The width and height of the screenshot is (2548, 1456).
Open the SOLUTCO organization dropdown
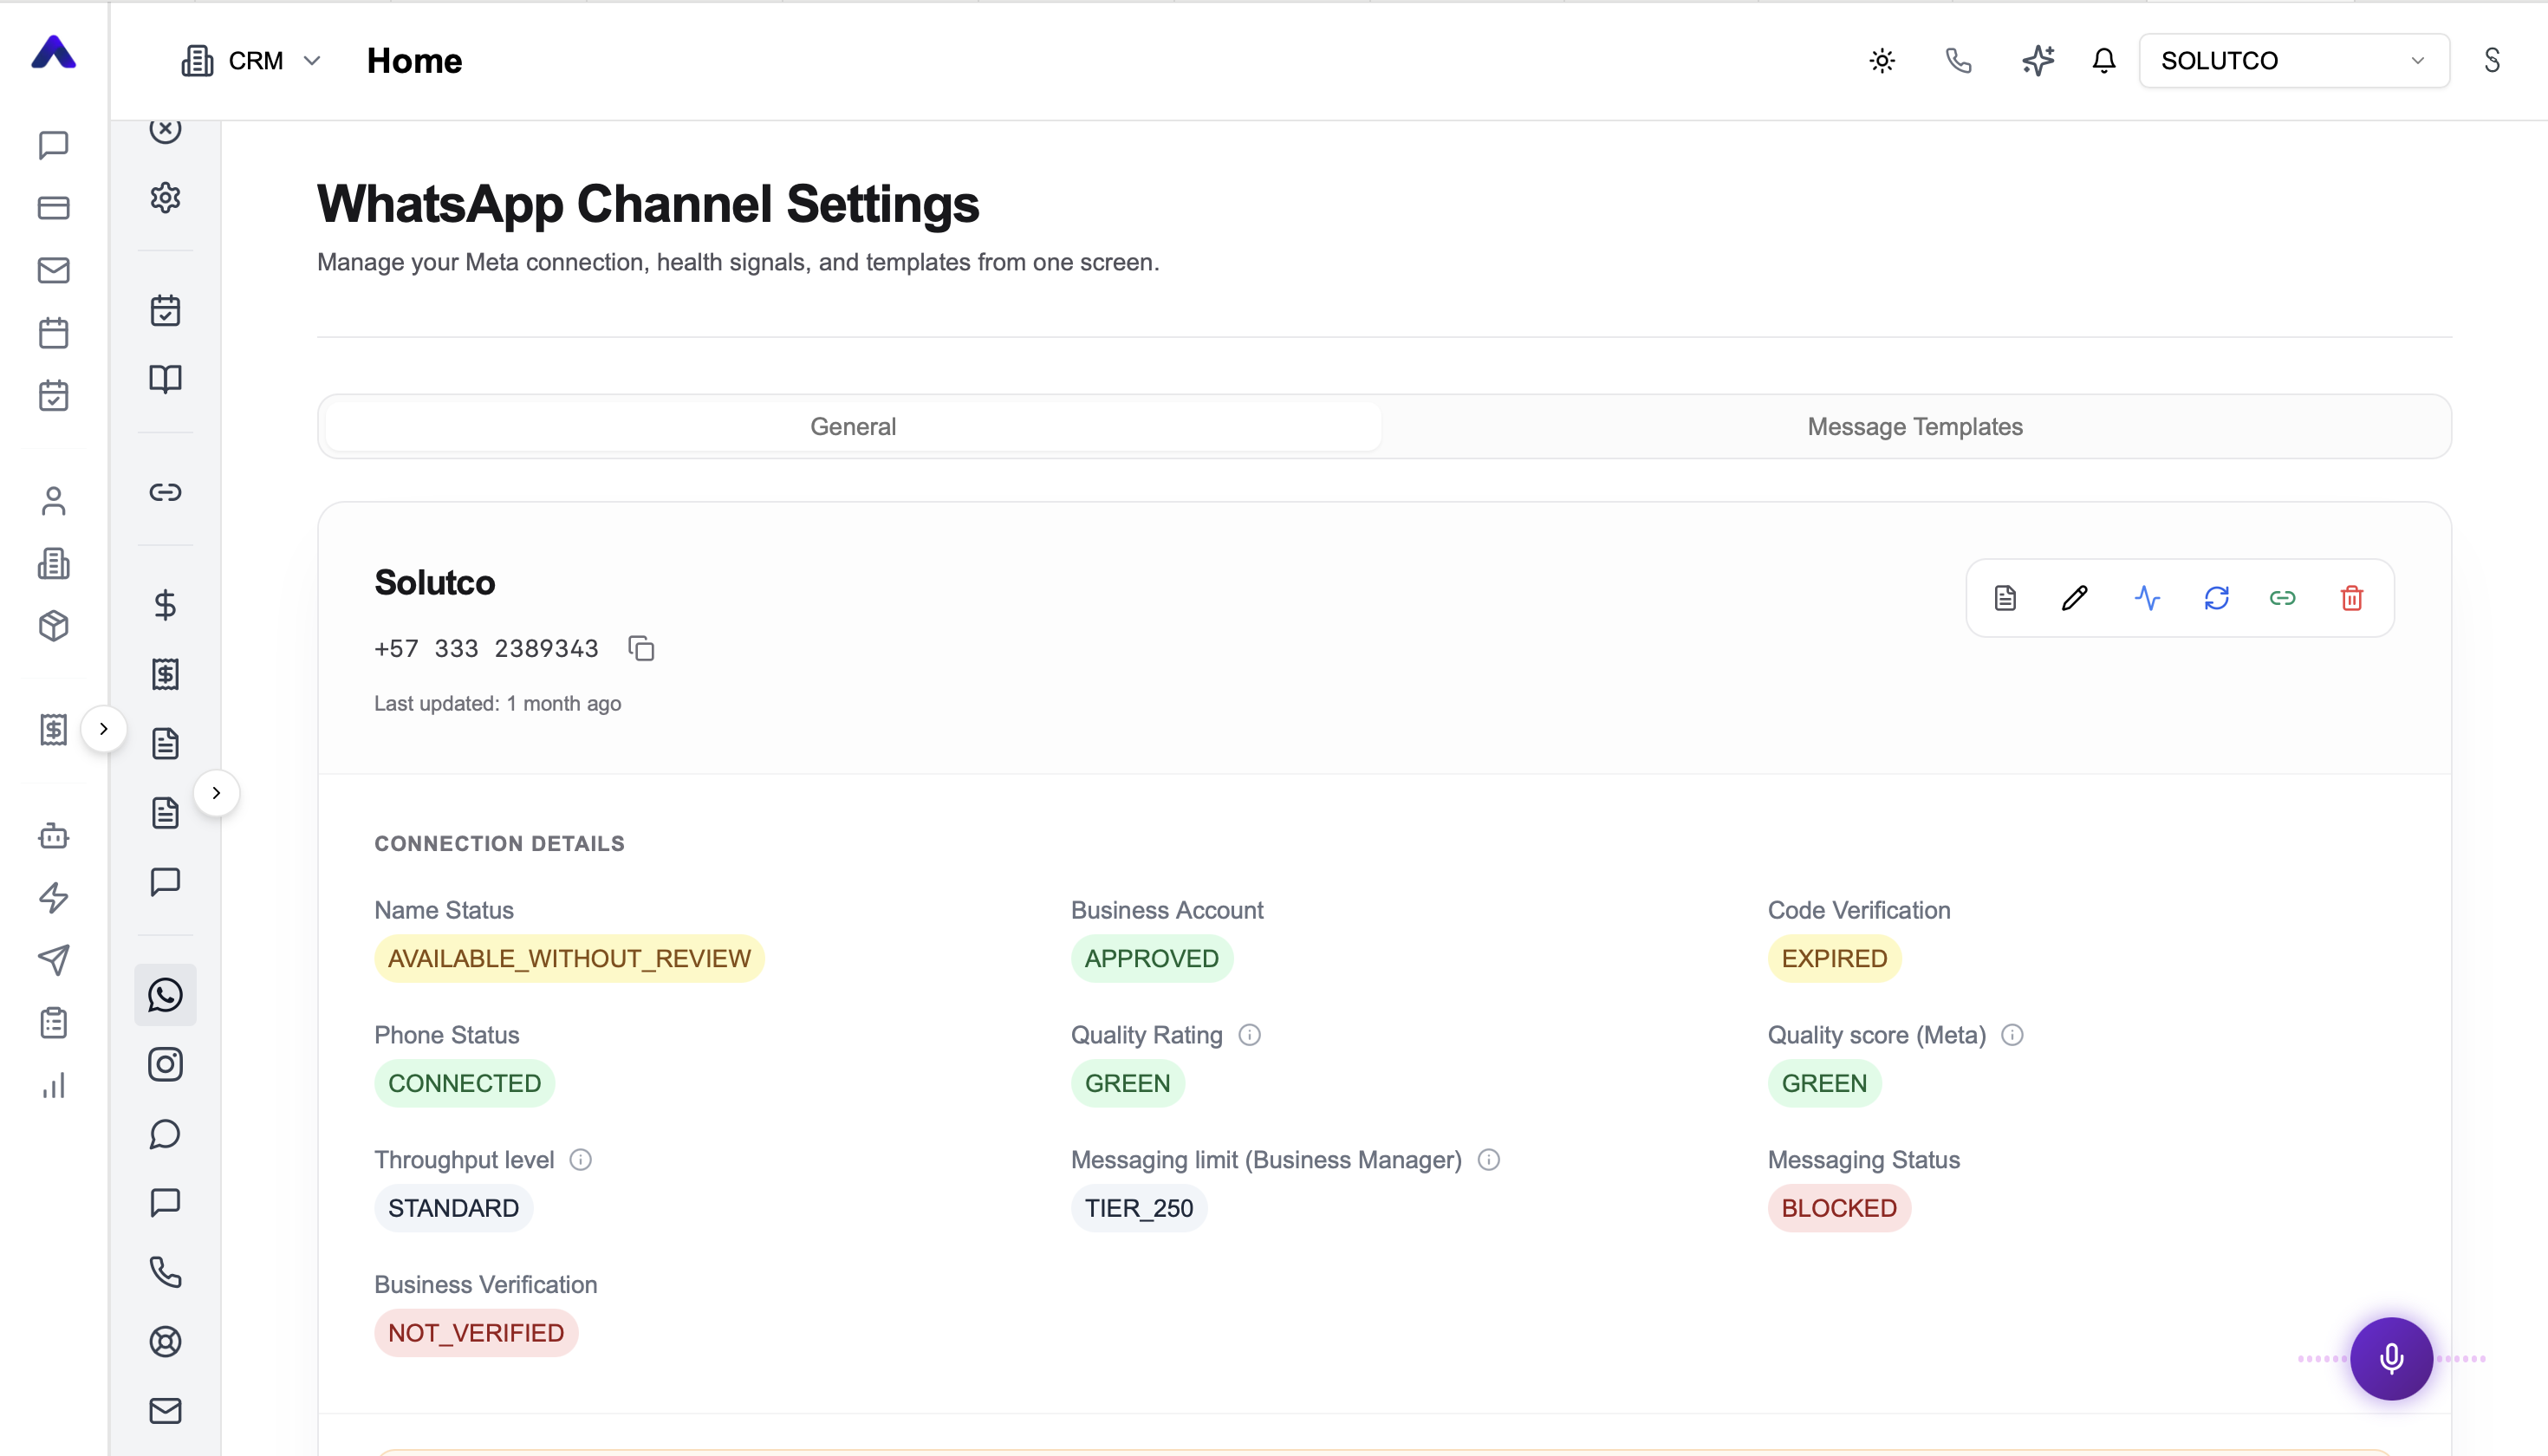point(2294,61)
